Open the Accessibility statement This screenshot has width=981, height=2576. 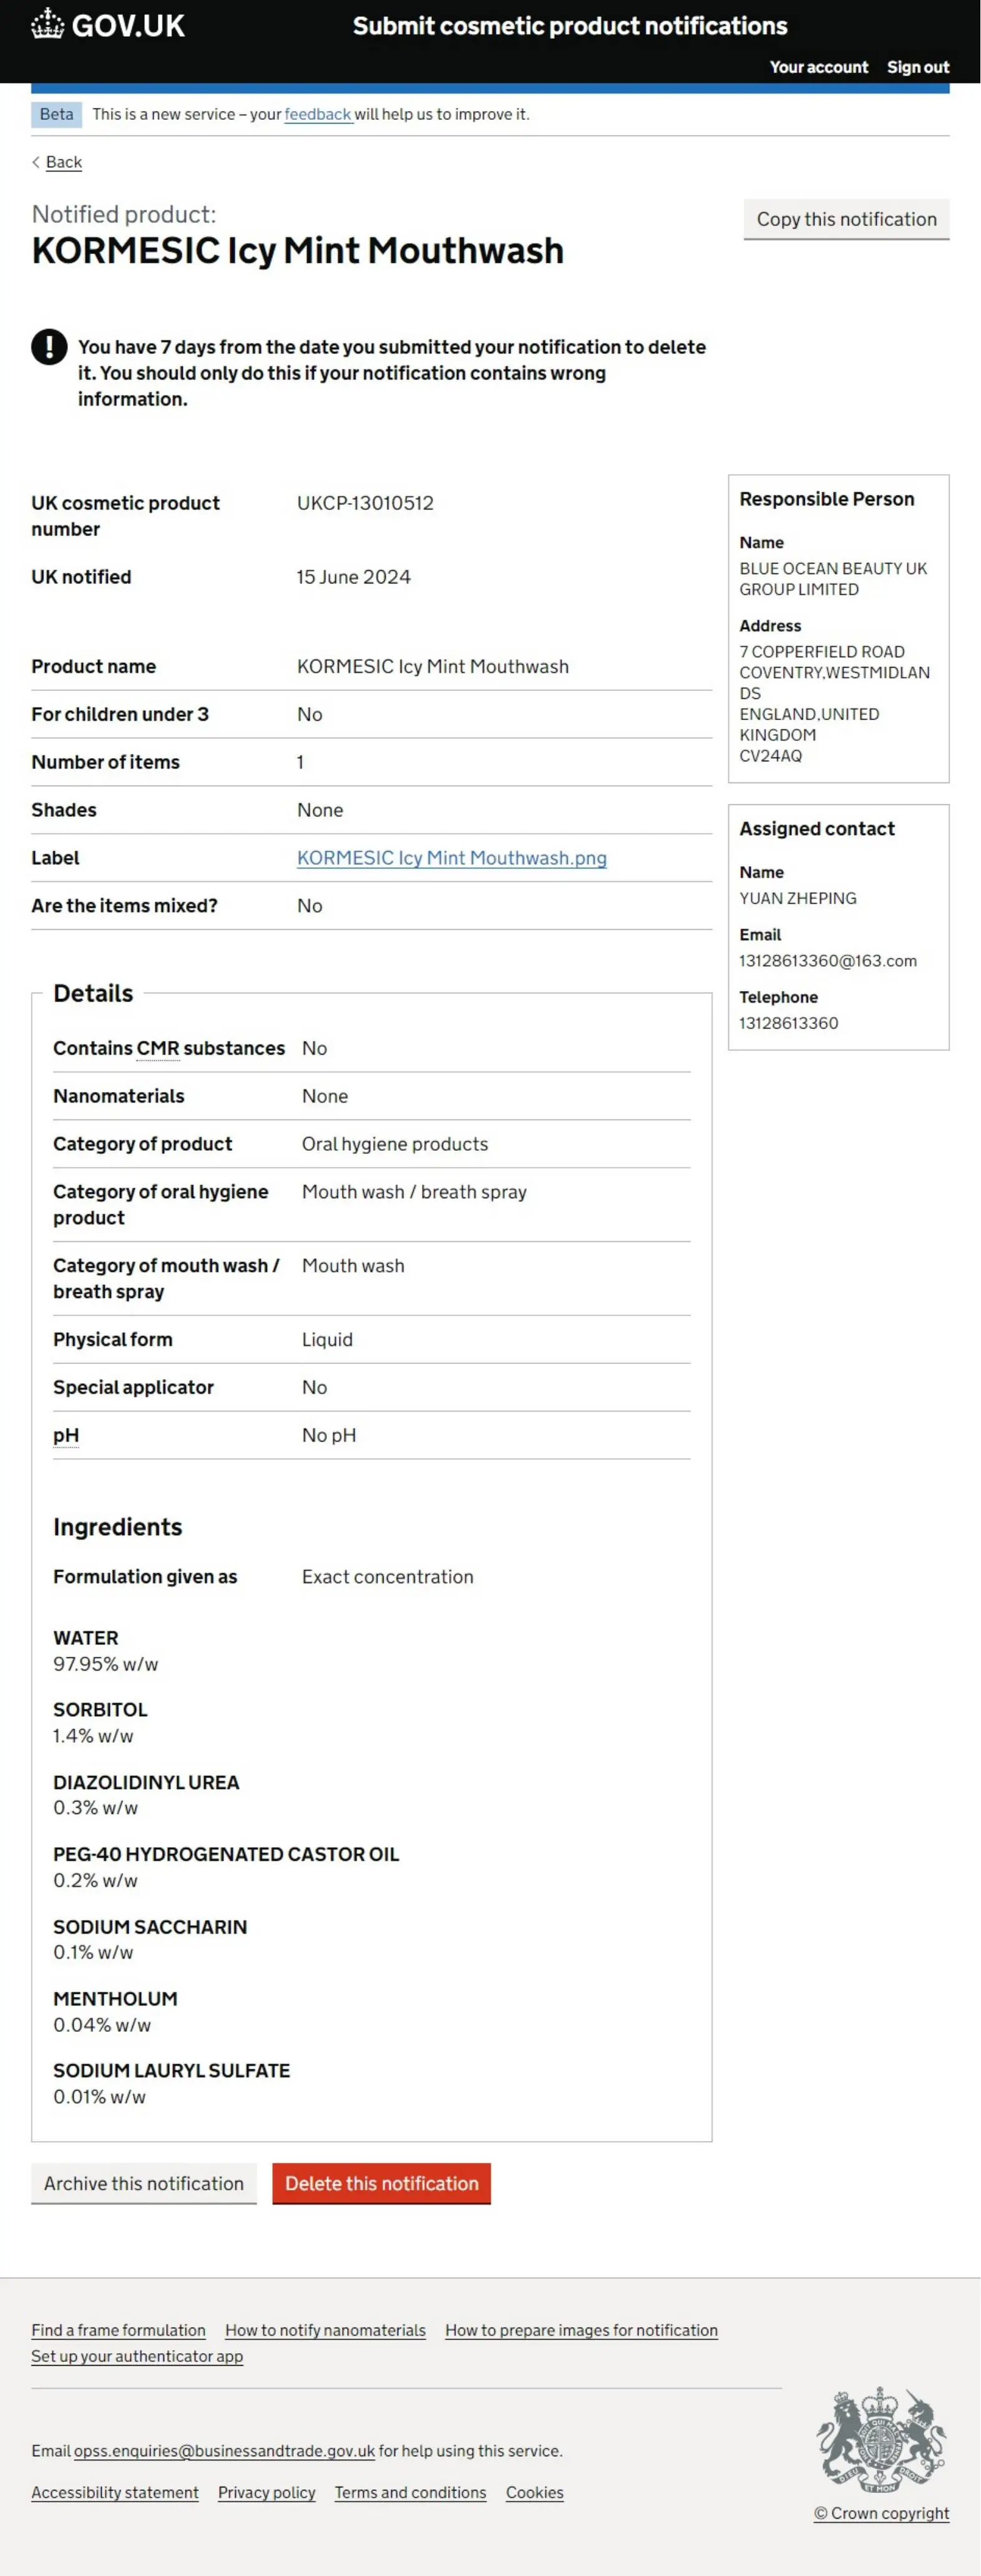coord(115,2492)
